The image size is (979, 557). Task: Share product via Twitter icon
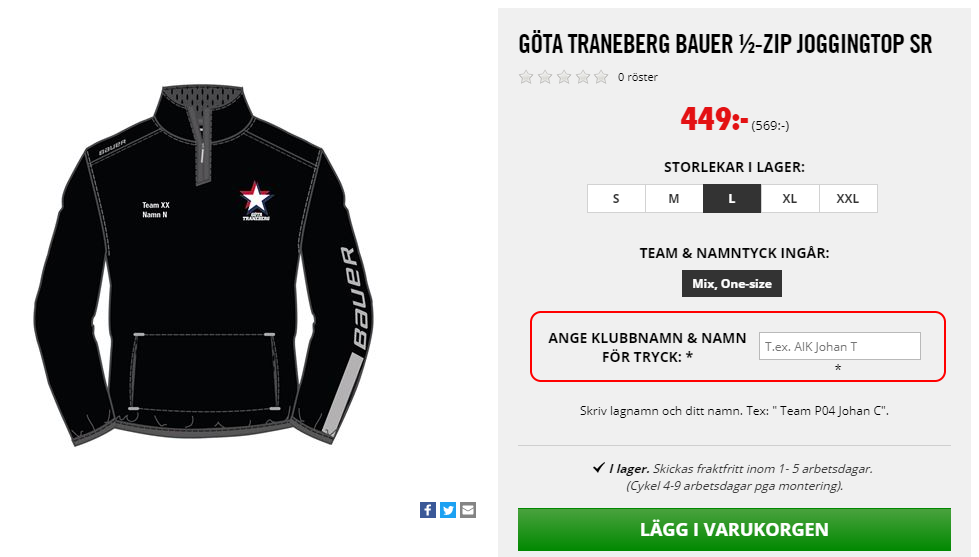(x=448, y=510)
